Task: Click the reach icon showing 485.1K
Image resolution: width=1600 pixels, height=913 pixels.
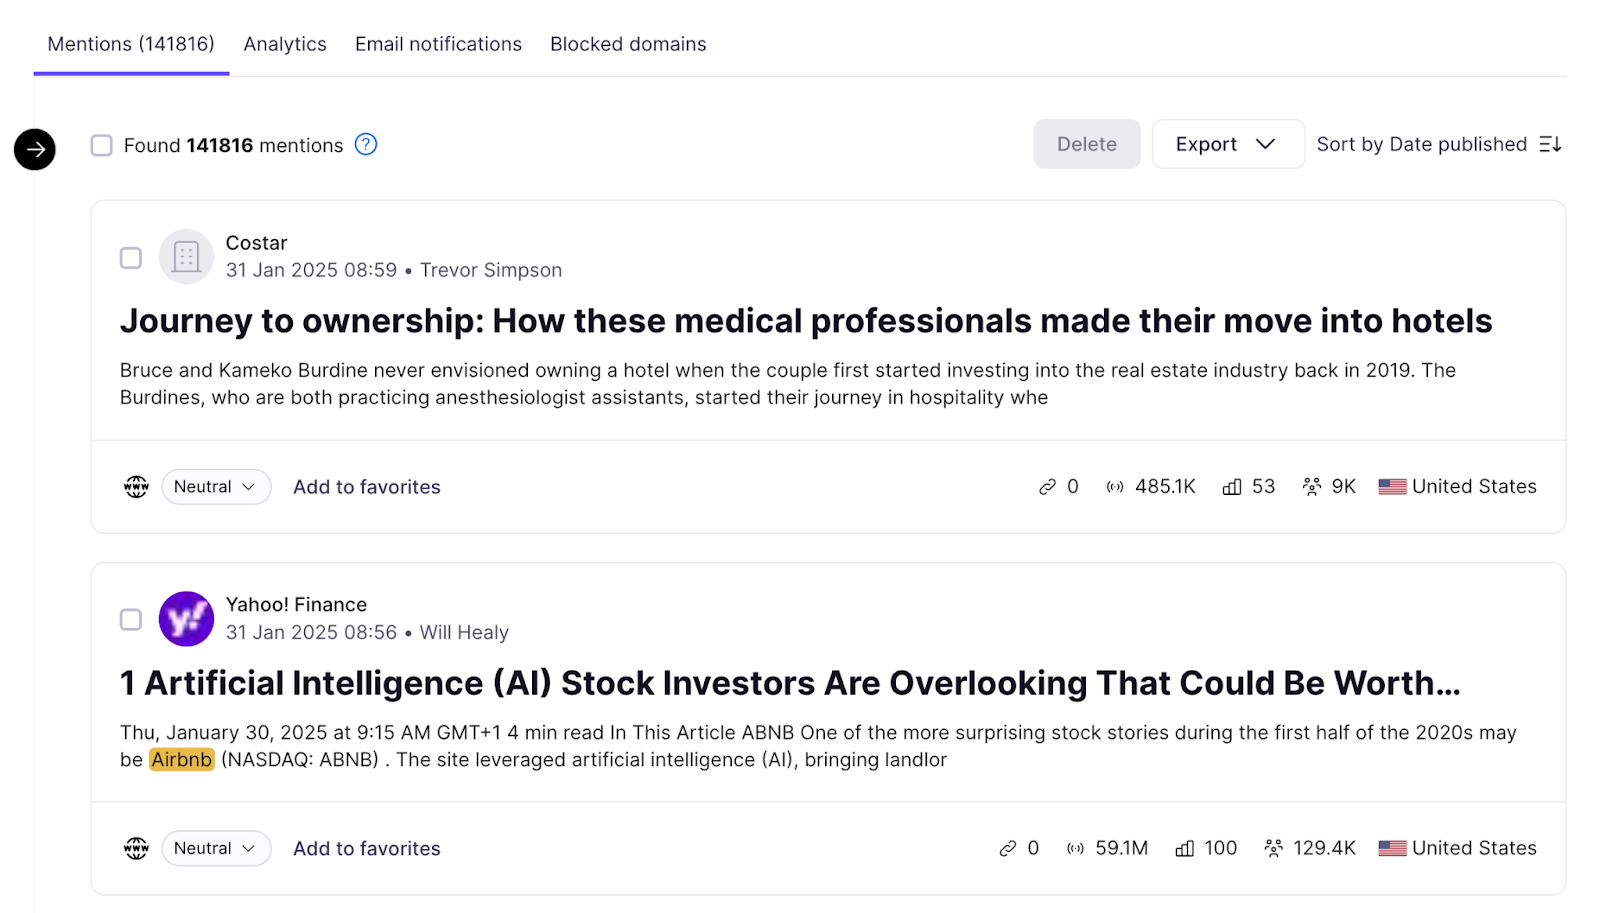Action: coord(1115,486)
